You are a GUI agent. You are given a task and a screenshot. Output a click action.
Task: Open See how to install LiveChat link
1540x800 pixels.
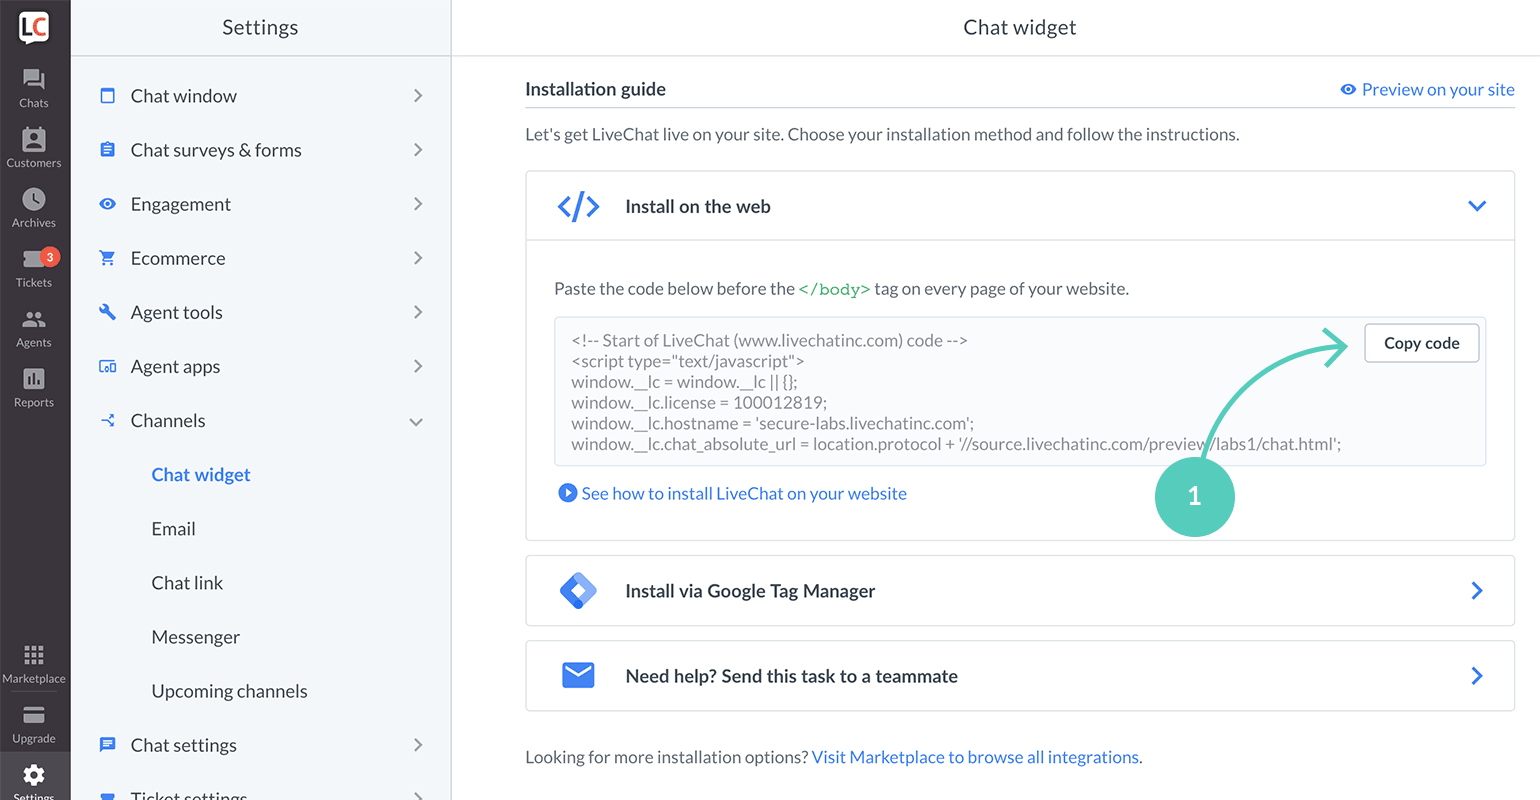pyautogui.click(x=744, y=493)
